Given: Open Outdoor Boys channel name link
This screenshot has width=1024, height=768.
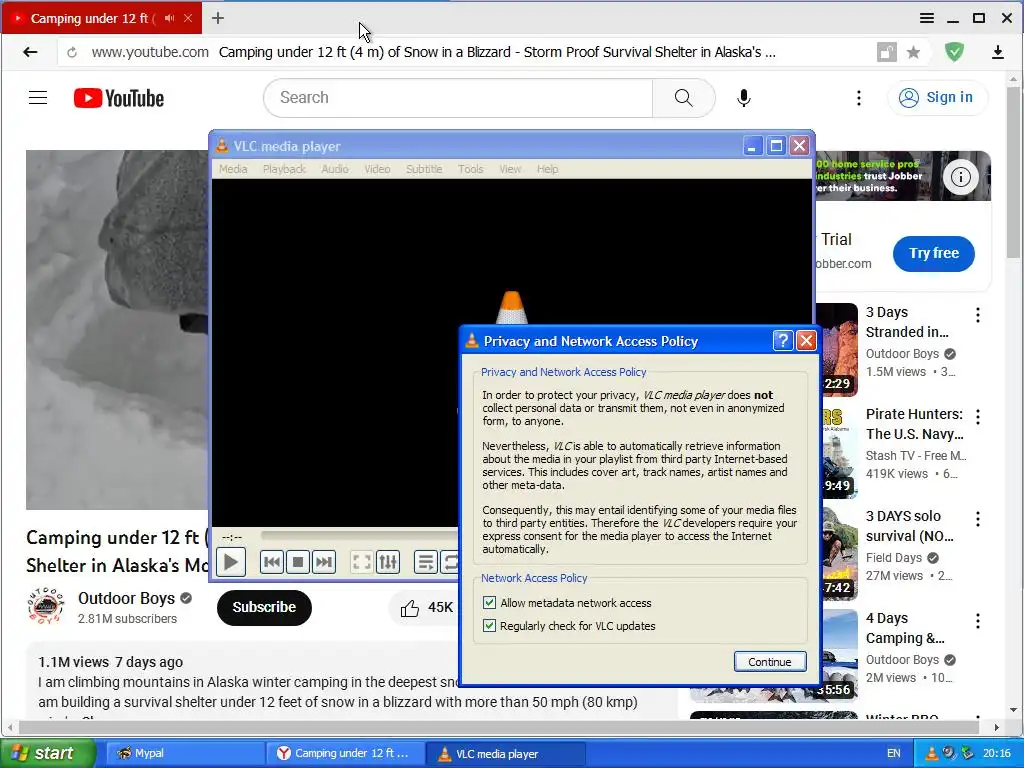Looking at the screenshot, I should [x=126, y=598].
